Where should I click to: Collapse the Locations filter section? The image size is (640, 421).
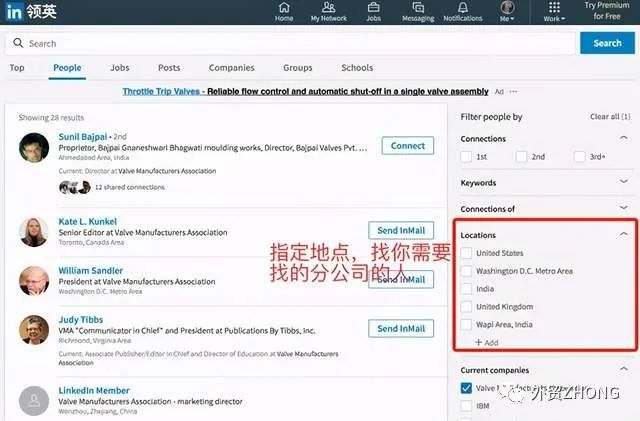coord(624,234)
